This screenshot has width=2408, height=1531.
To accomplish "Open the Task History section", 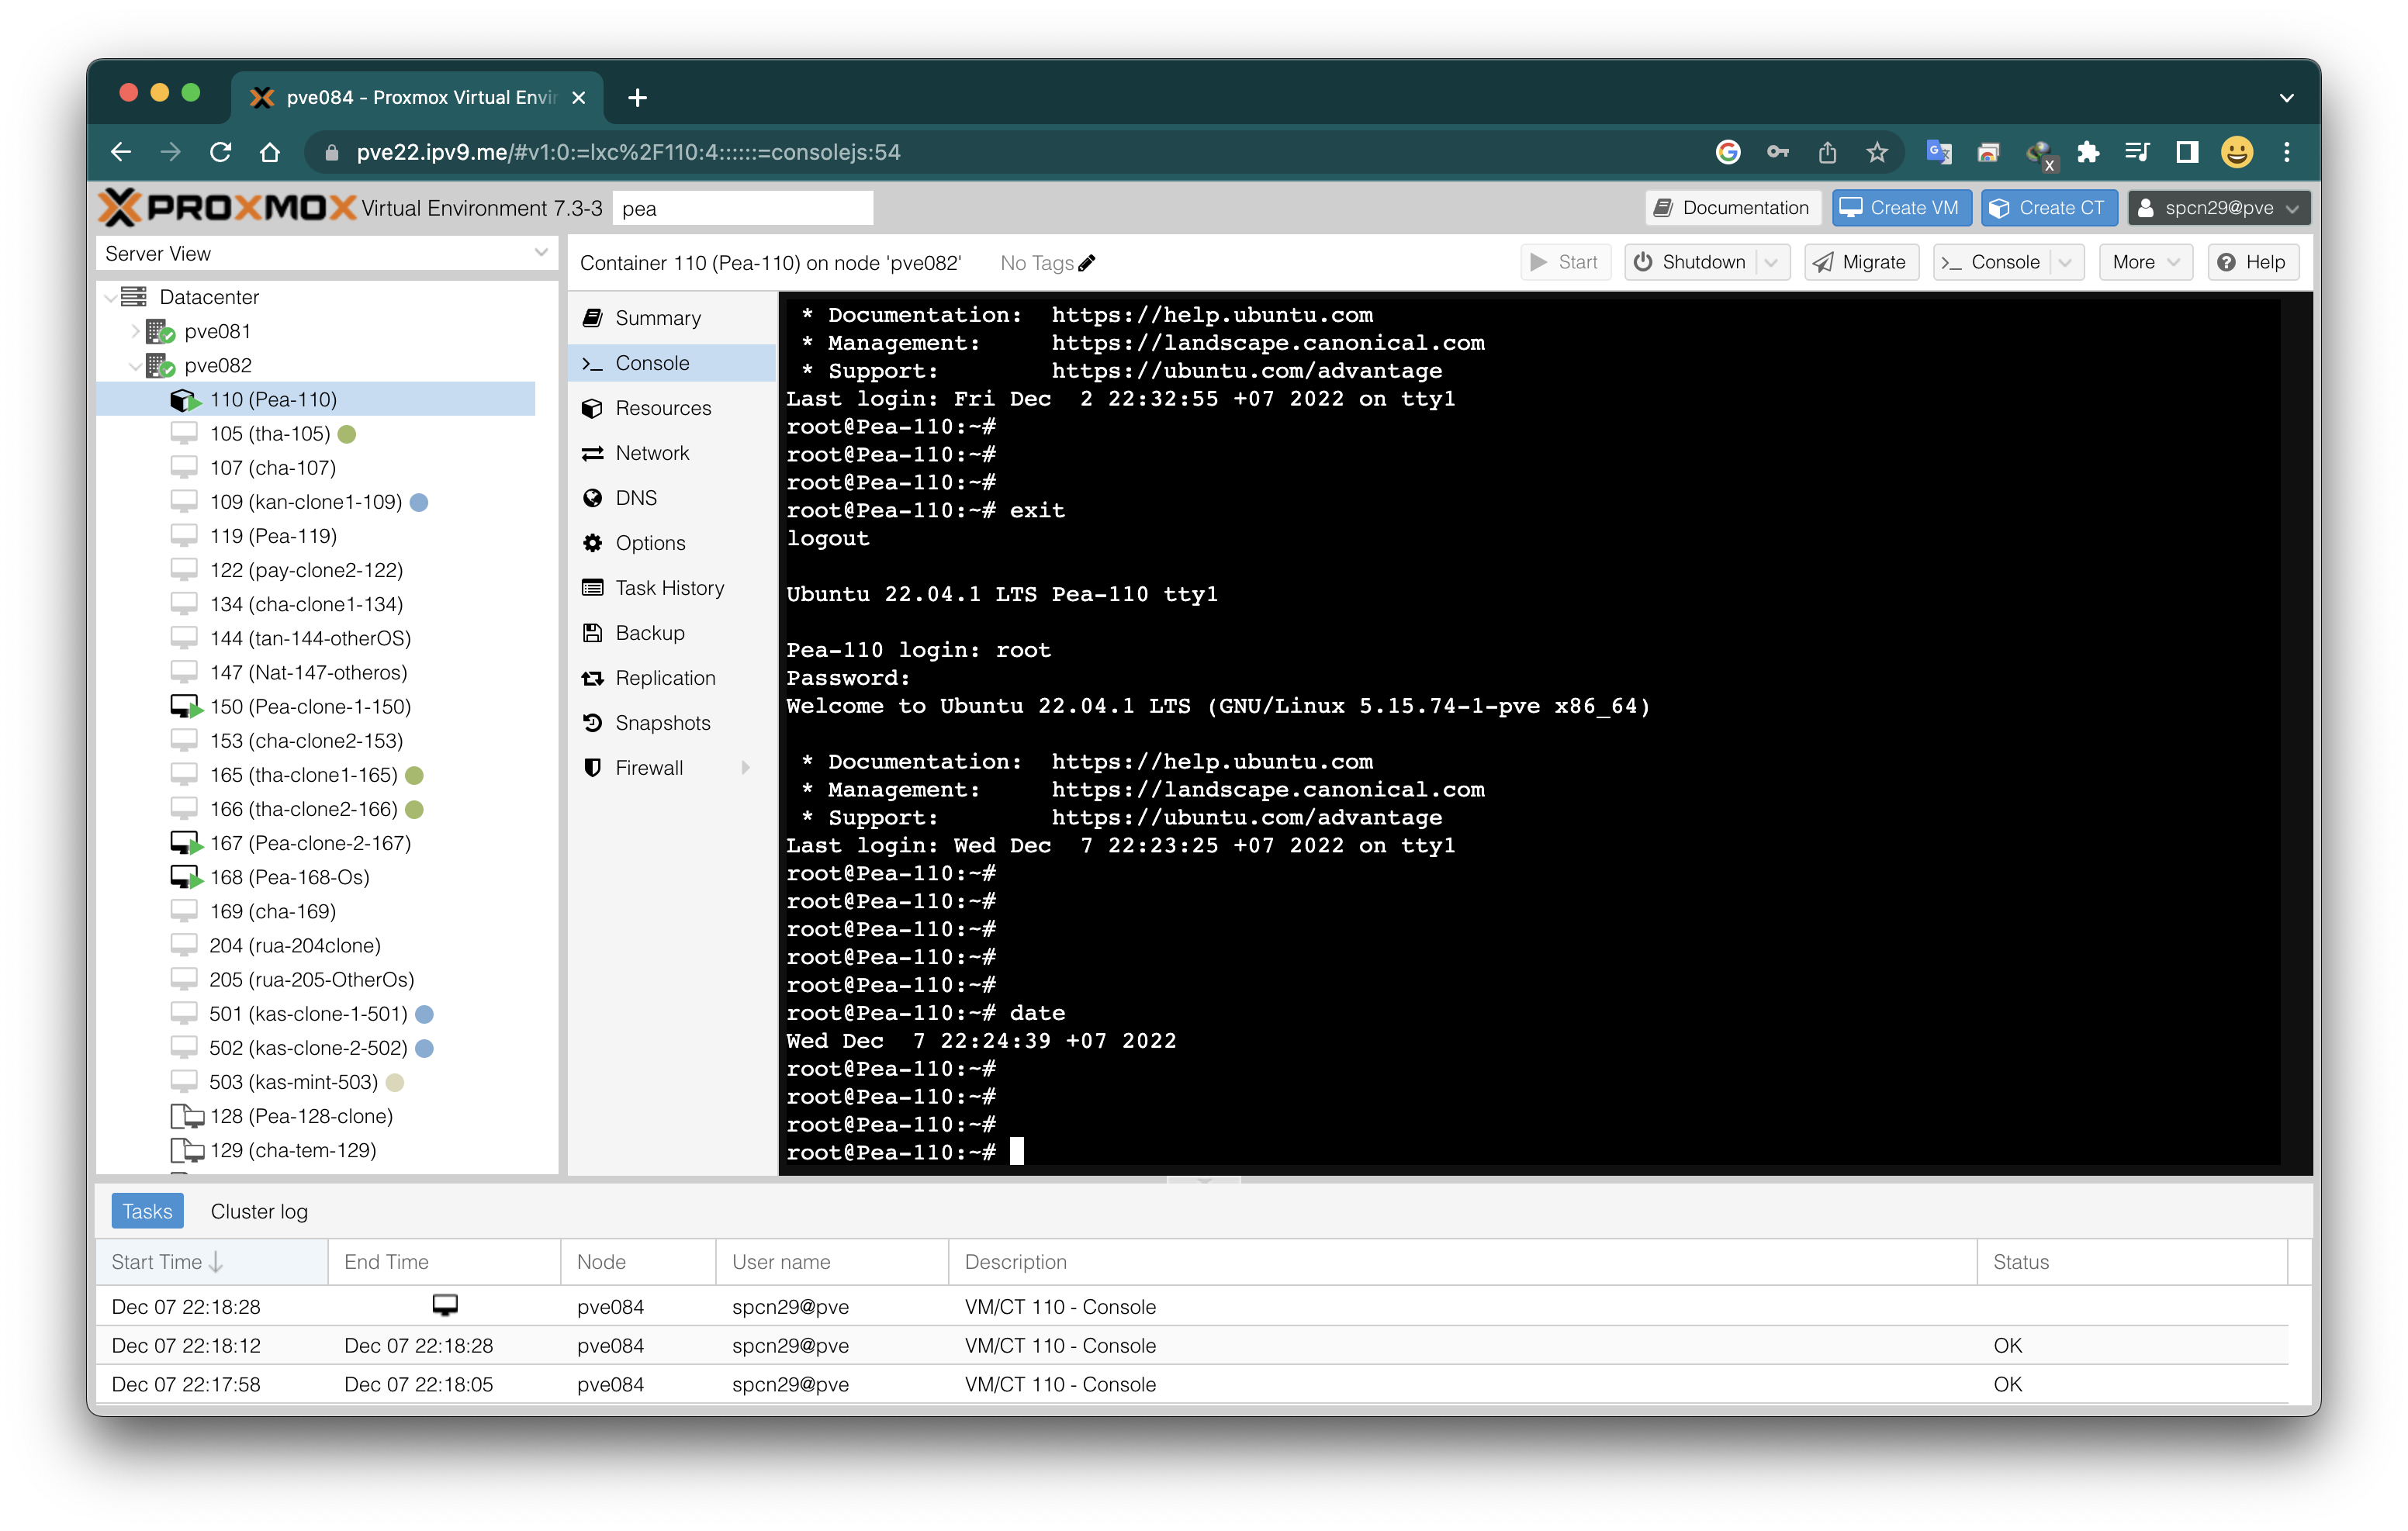I will (x=672, y=588).
